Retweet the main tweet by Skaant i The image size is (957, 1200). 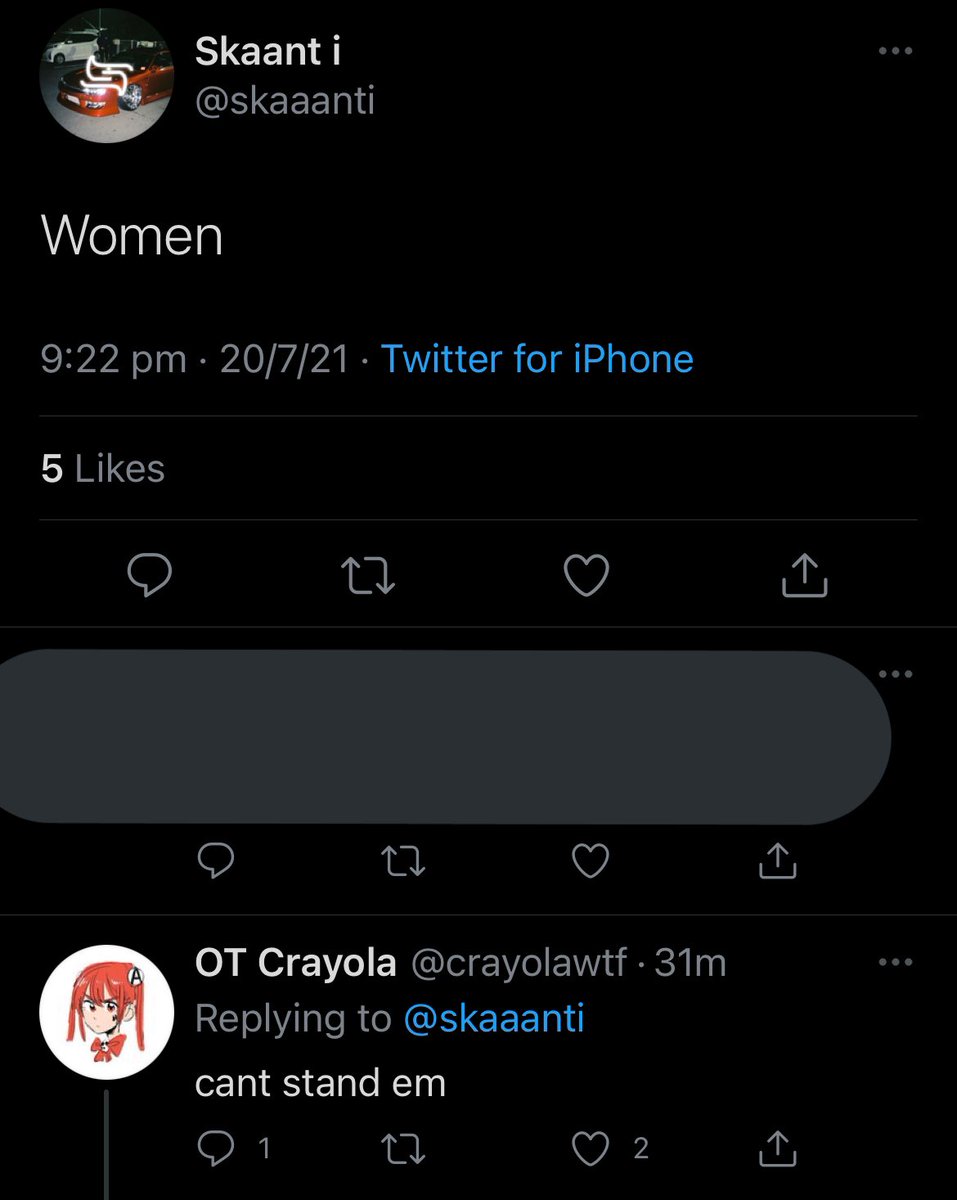367,576
